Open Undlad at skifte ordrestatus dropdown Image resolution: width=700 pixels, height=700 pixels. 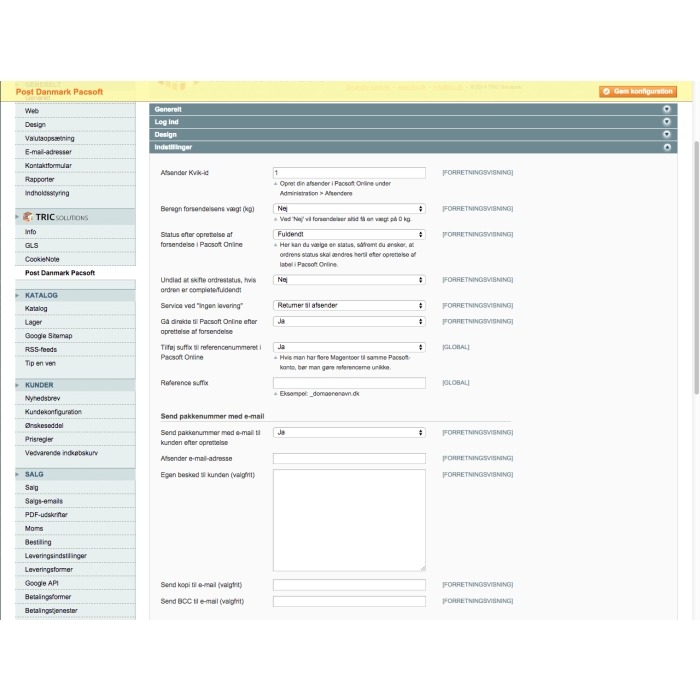point(349,280)
